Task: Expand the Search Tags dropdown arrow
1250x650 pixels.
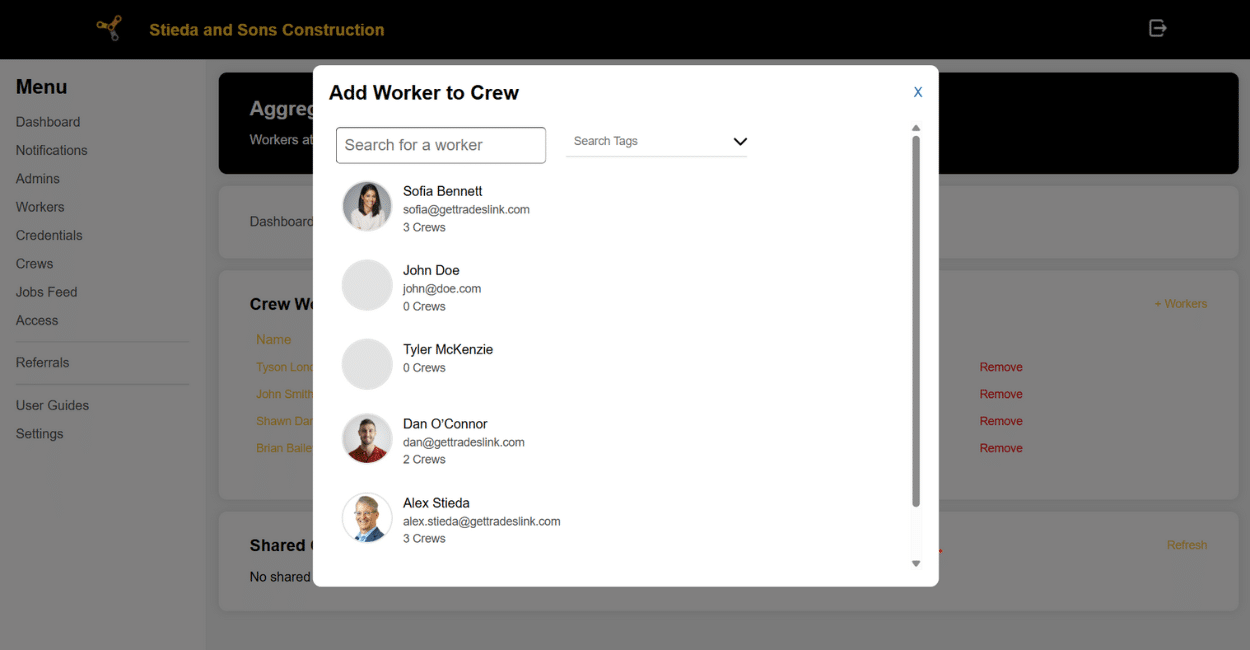Action: 740,141
